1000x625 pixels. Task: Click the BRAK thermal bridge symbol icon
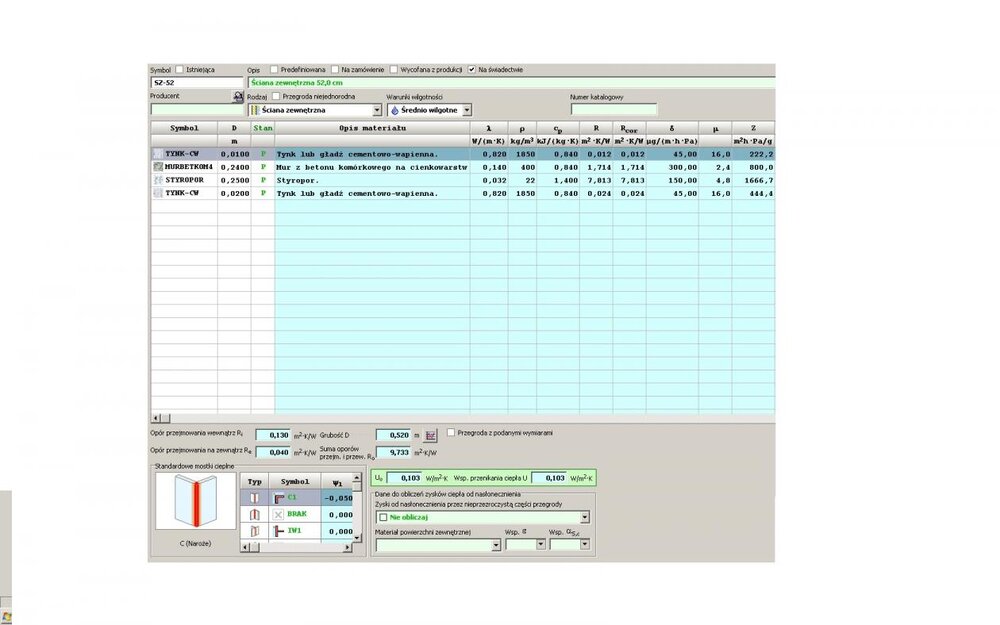[279, 513]
